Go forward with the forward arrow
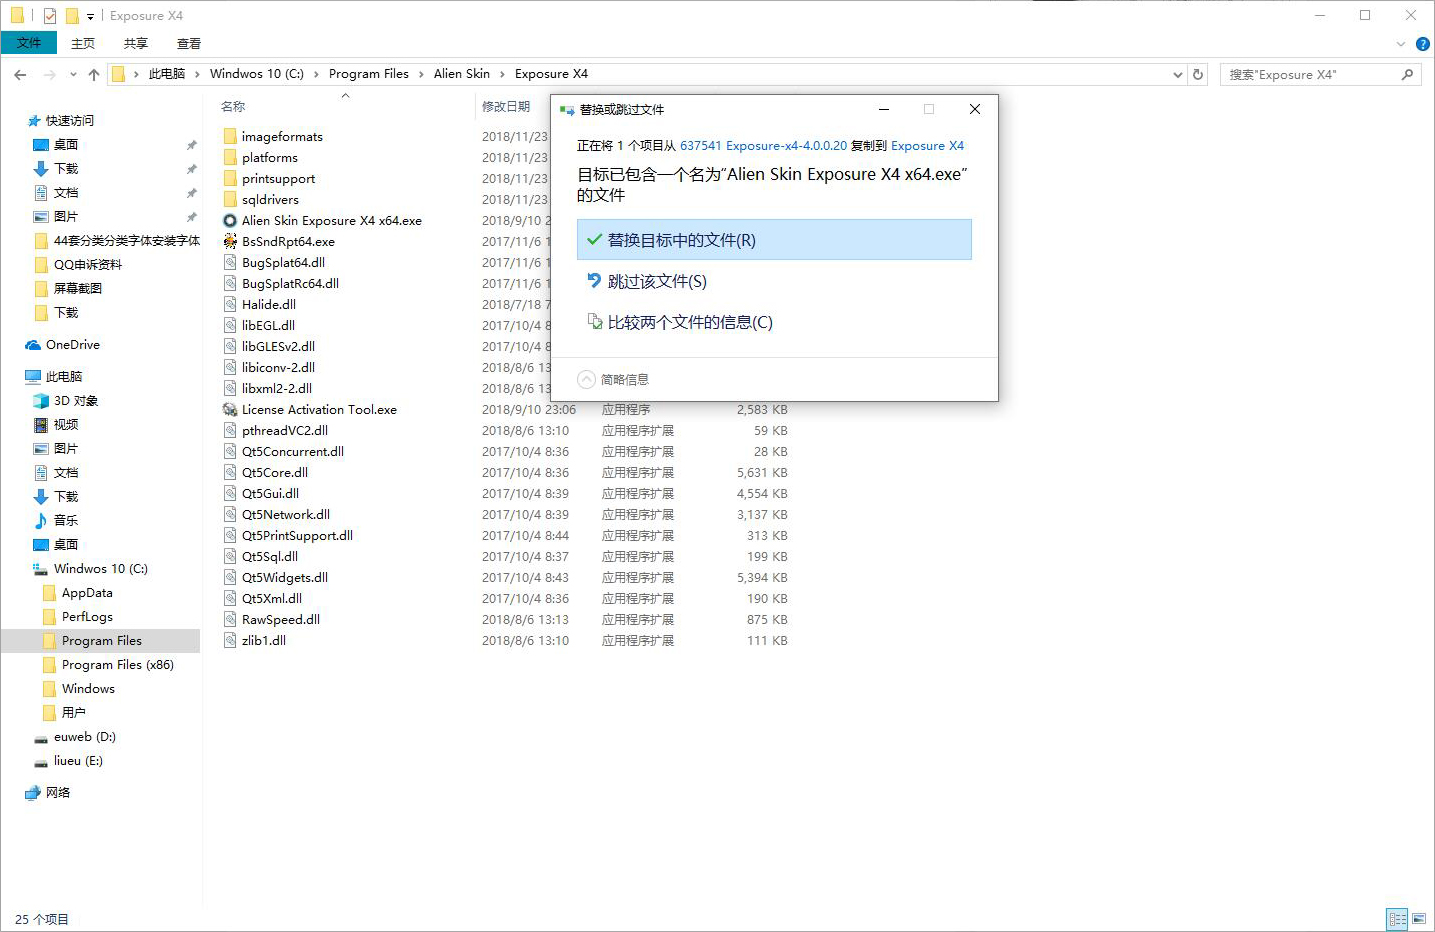The height and width of the screenshot is (932, 1435). click(x=49, y=74)
